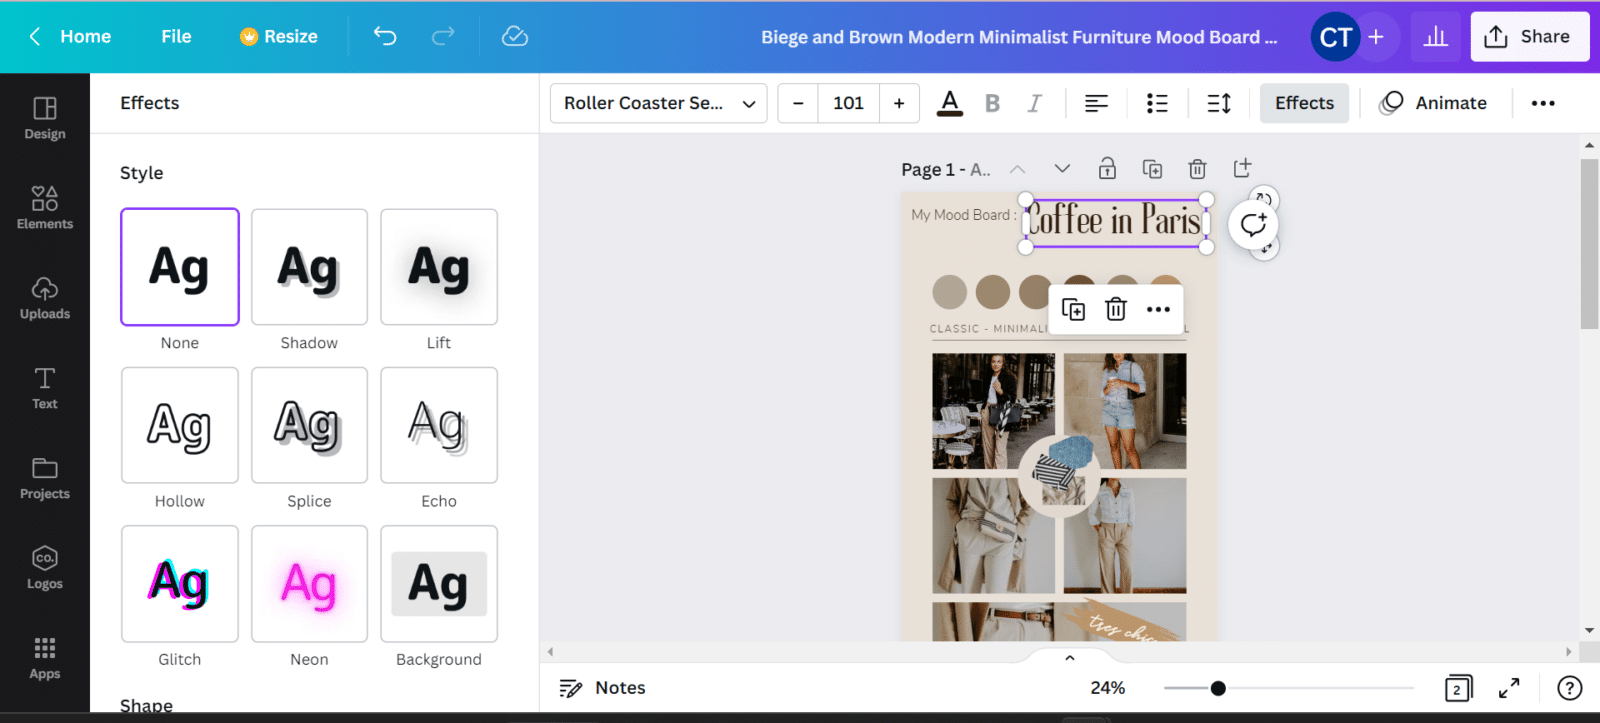Open the Logos sidebar panel
Screen dimensions: 1600x723
(x=45, y=568)
